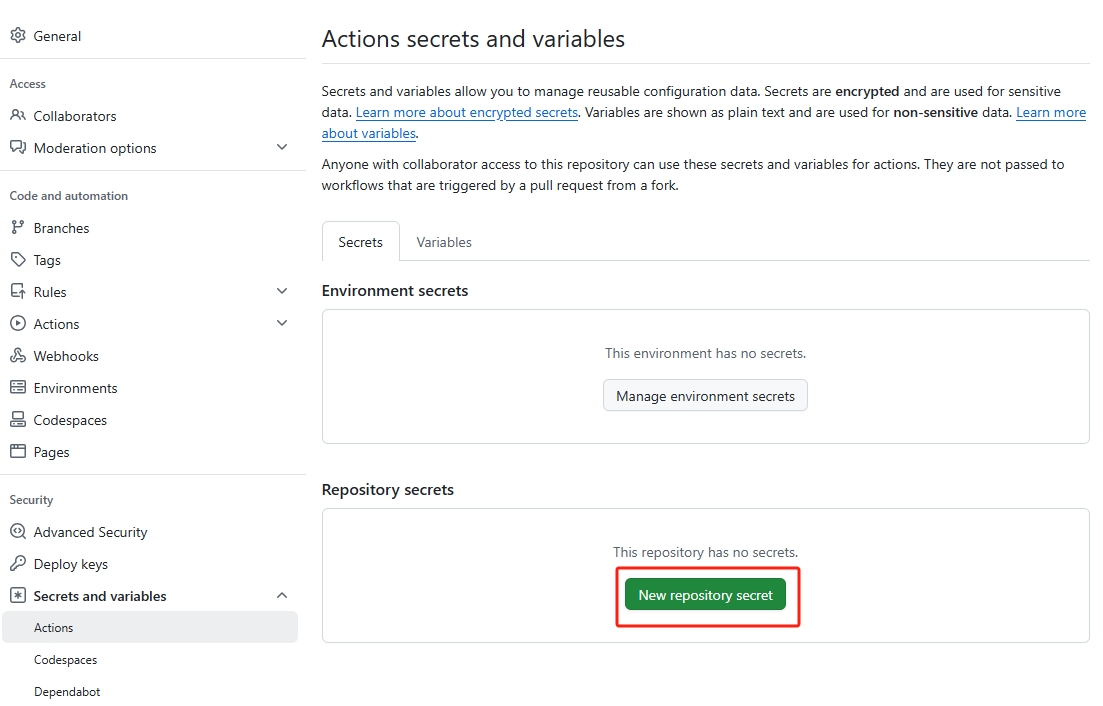Expand the Moderation options chevron
This screenshot has width=1103, height=706.
point(282,148)
